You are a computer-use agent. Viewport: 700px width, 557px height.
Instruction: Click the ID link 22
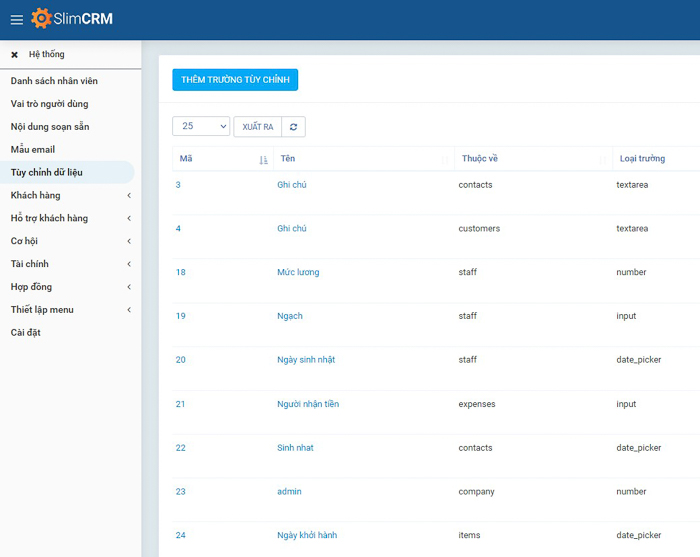point(180,448)
